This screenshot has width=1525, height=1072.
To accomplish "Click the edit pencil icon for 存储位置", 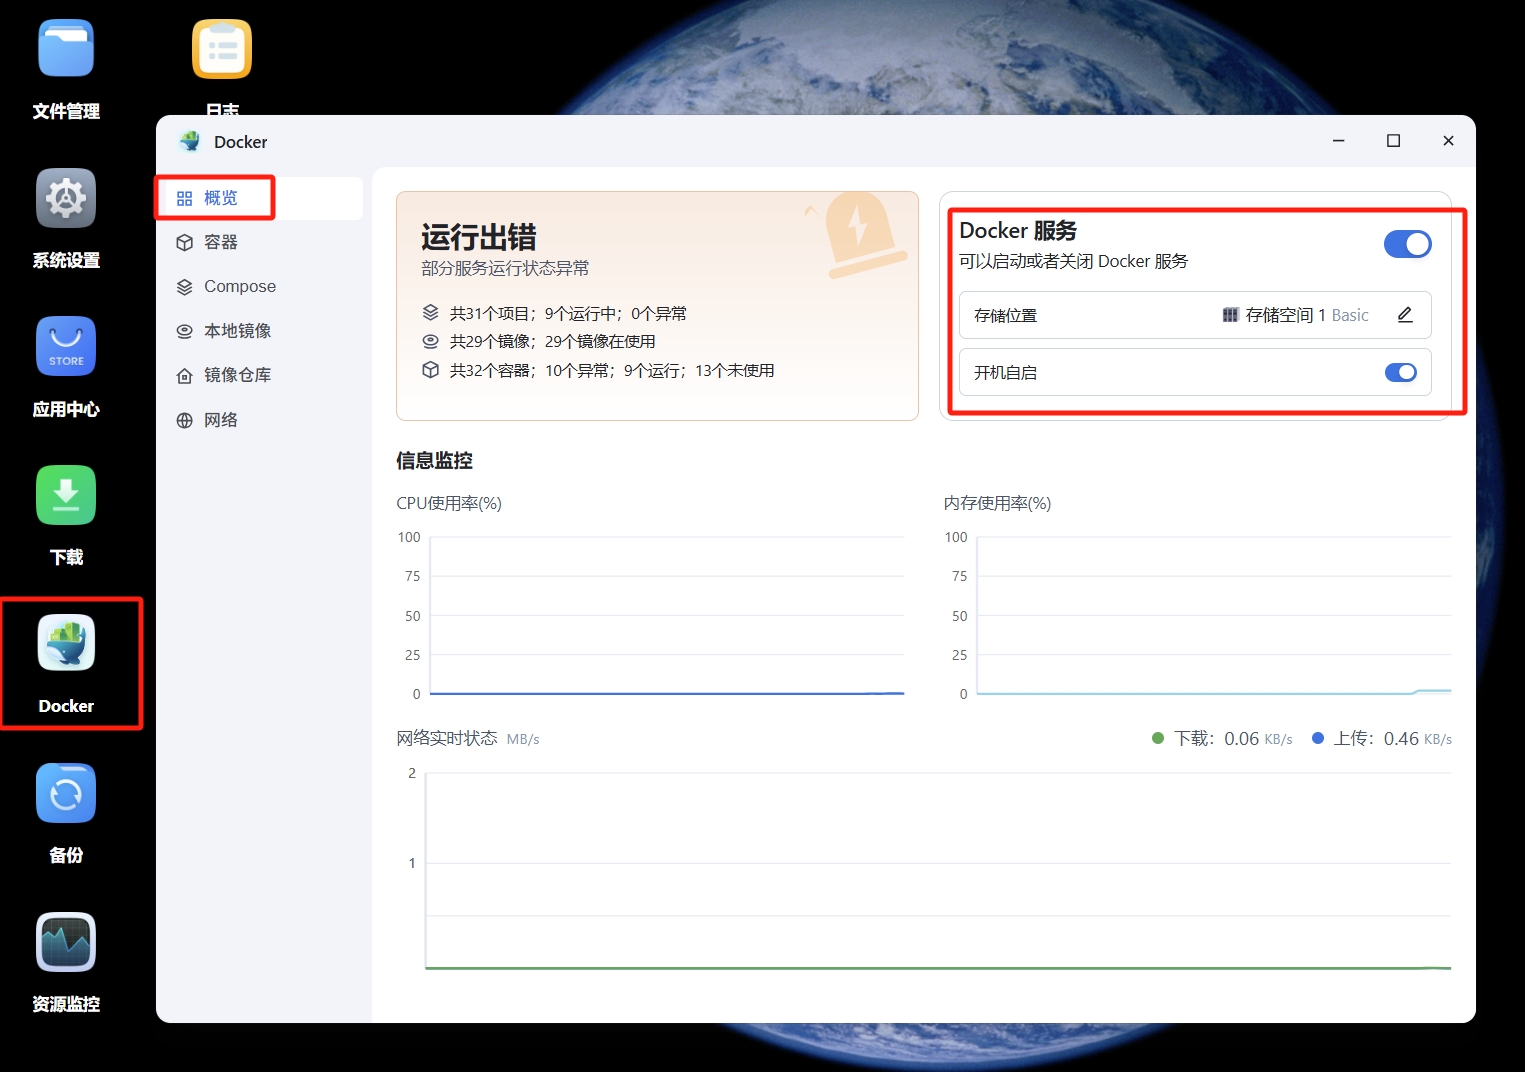I will click(x=1405, y=315).
